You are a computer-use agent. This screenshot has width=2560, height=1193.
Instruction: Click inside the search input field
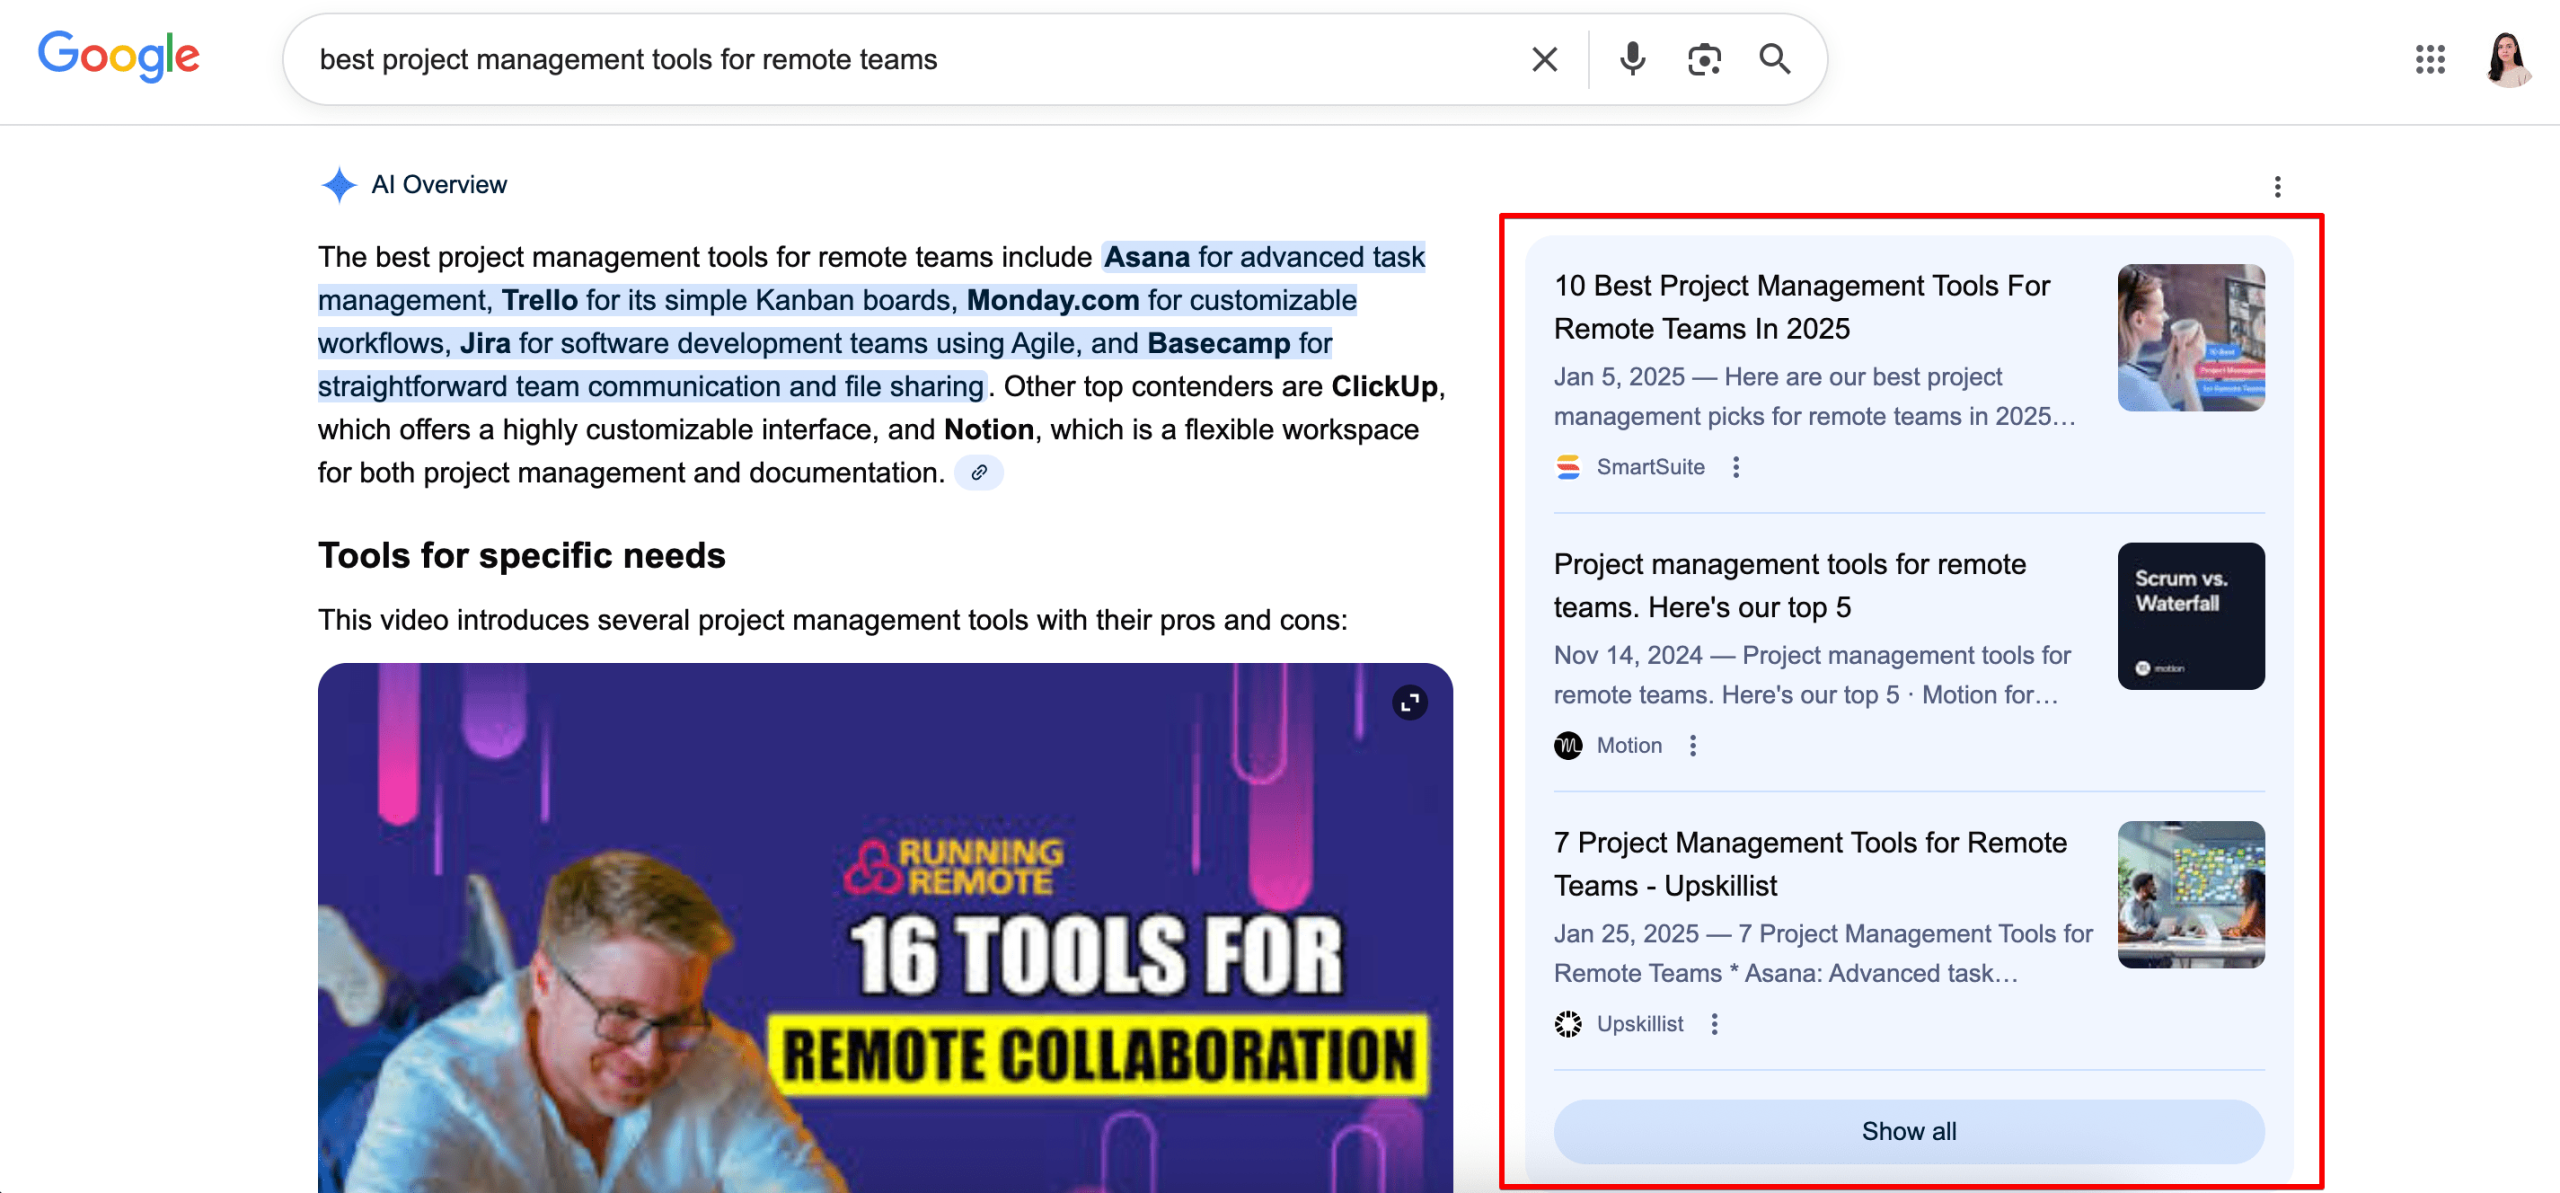click(900, 59)
